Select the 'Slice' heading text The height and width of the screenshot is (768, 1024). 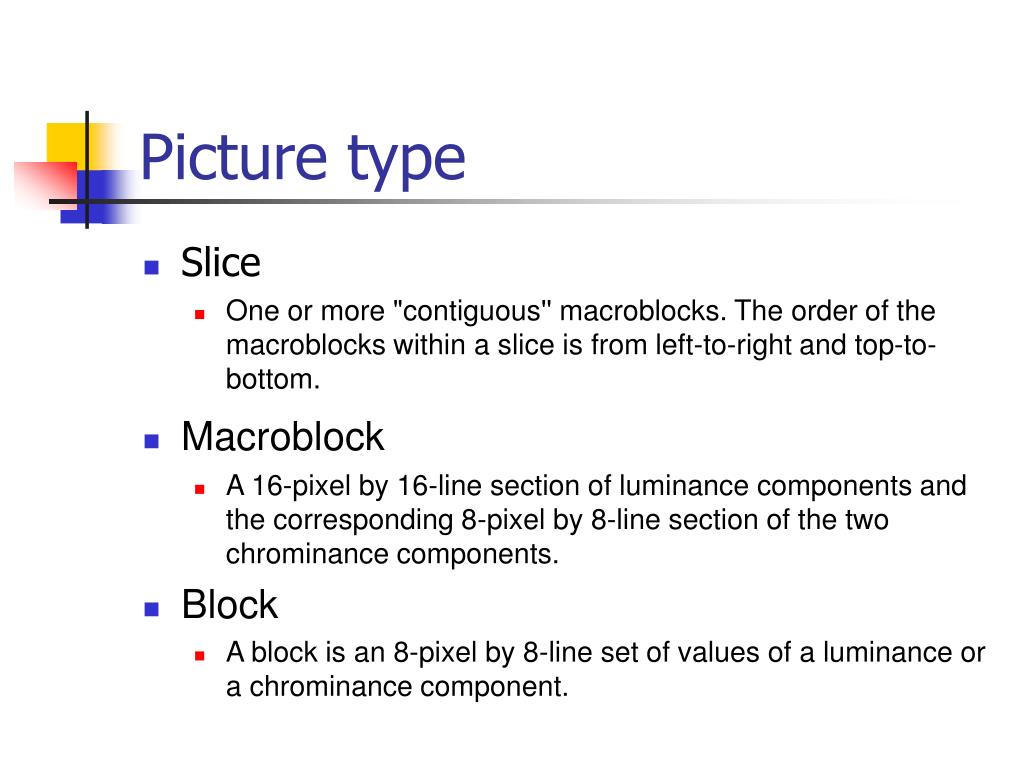(x=221, y=263)
